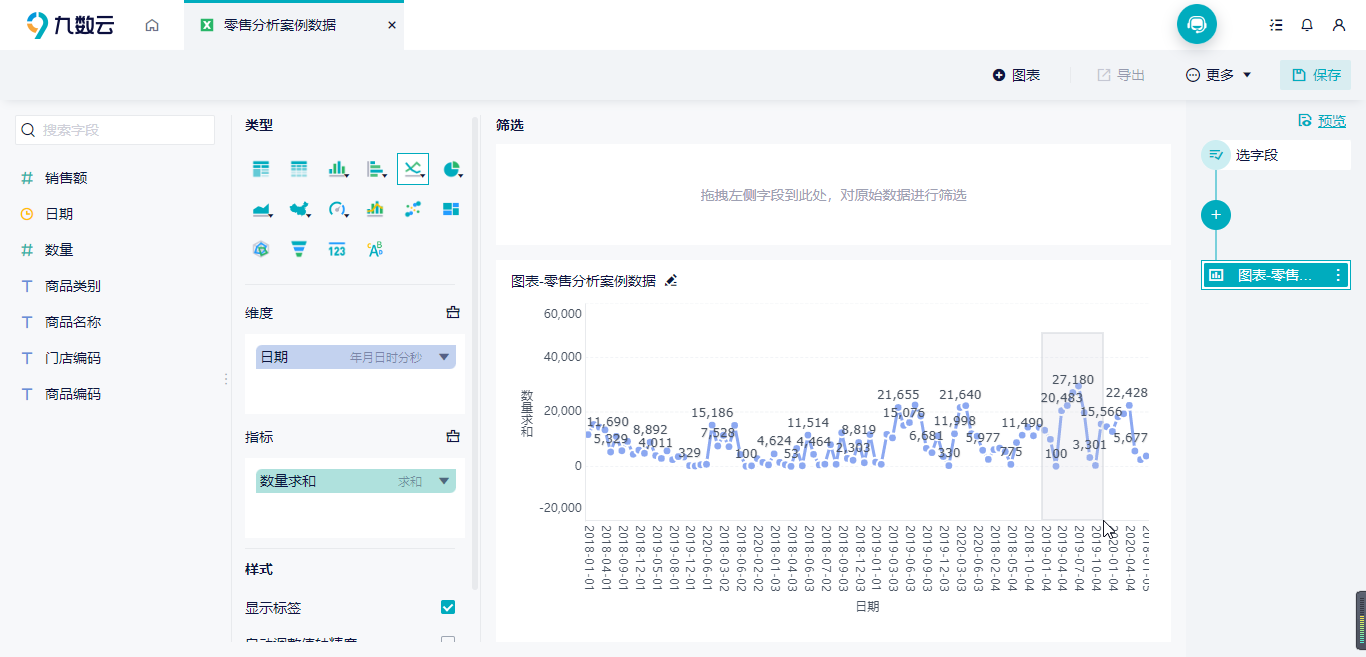Image resolution: width=1366 pixels, height=657 pixels.
Task: Go to the home tab
Action: (x=152, y=25)
